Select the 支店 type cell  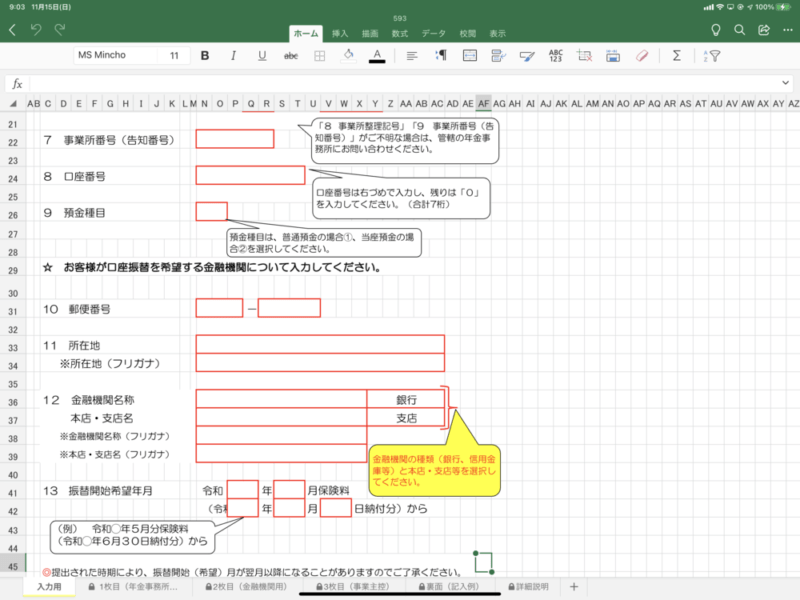tap(406, 417)
